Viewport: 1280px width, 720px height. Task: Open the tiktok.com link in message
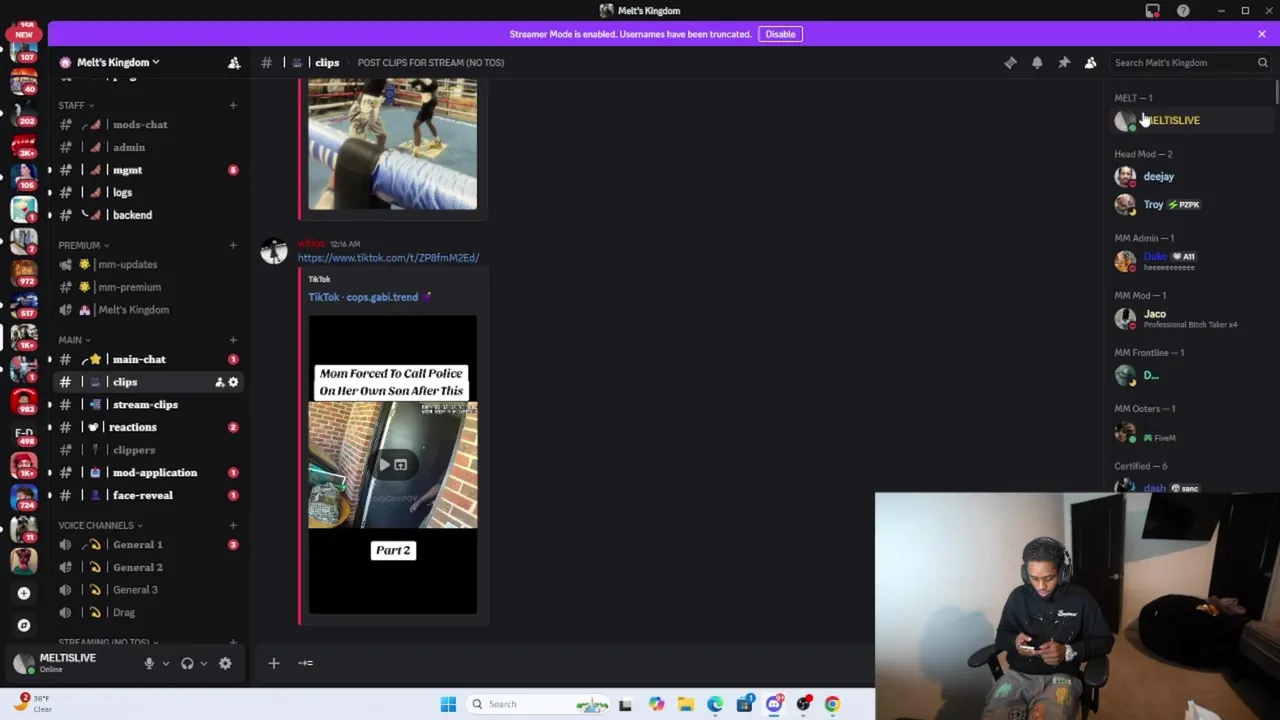388,258
